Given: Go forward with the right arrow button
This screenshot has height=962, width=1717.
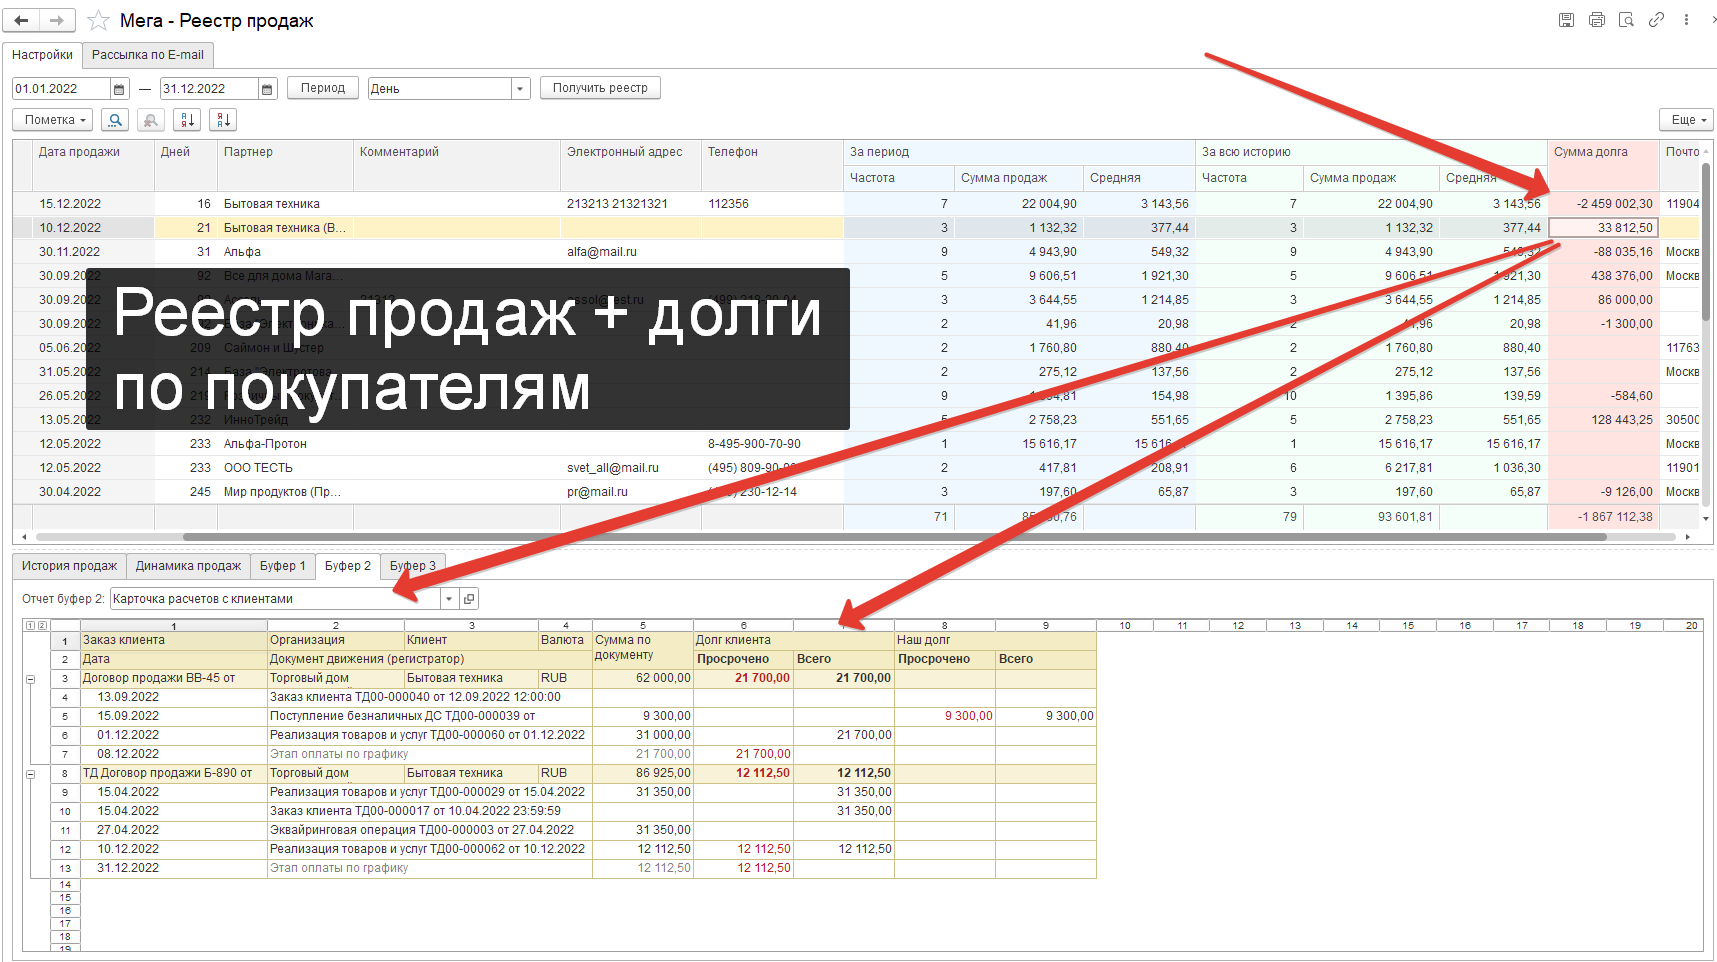Looking at the screenshot, I should click(57, 20).
